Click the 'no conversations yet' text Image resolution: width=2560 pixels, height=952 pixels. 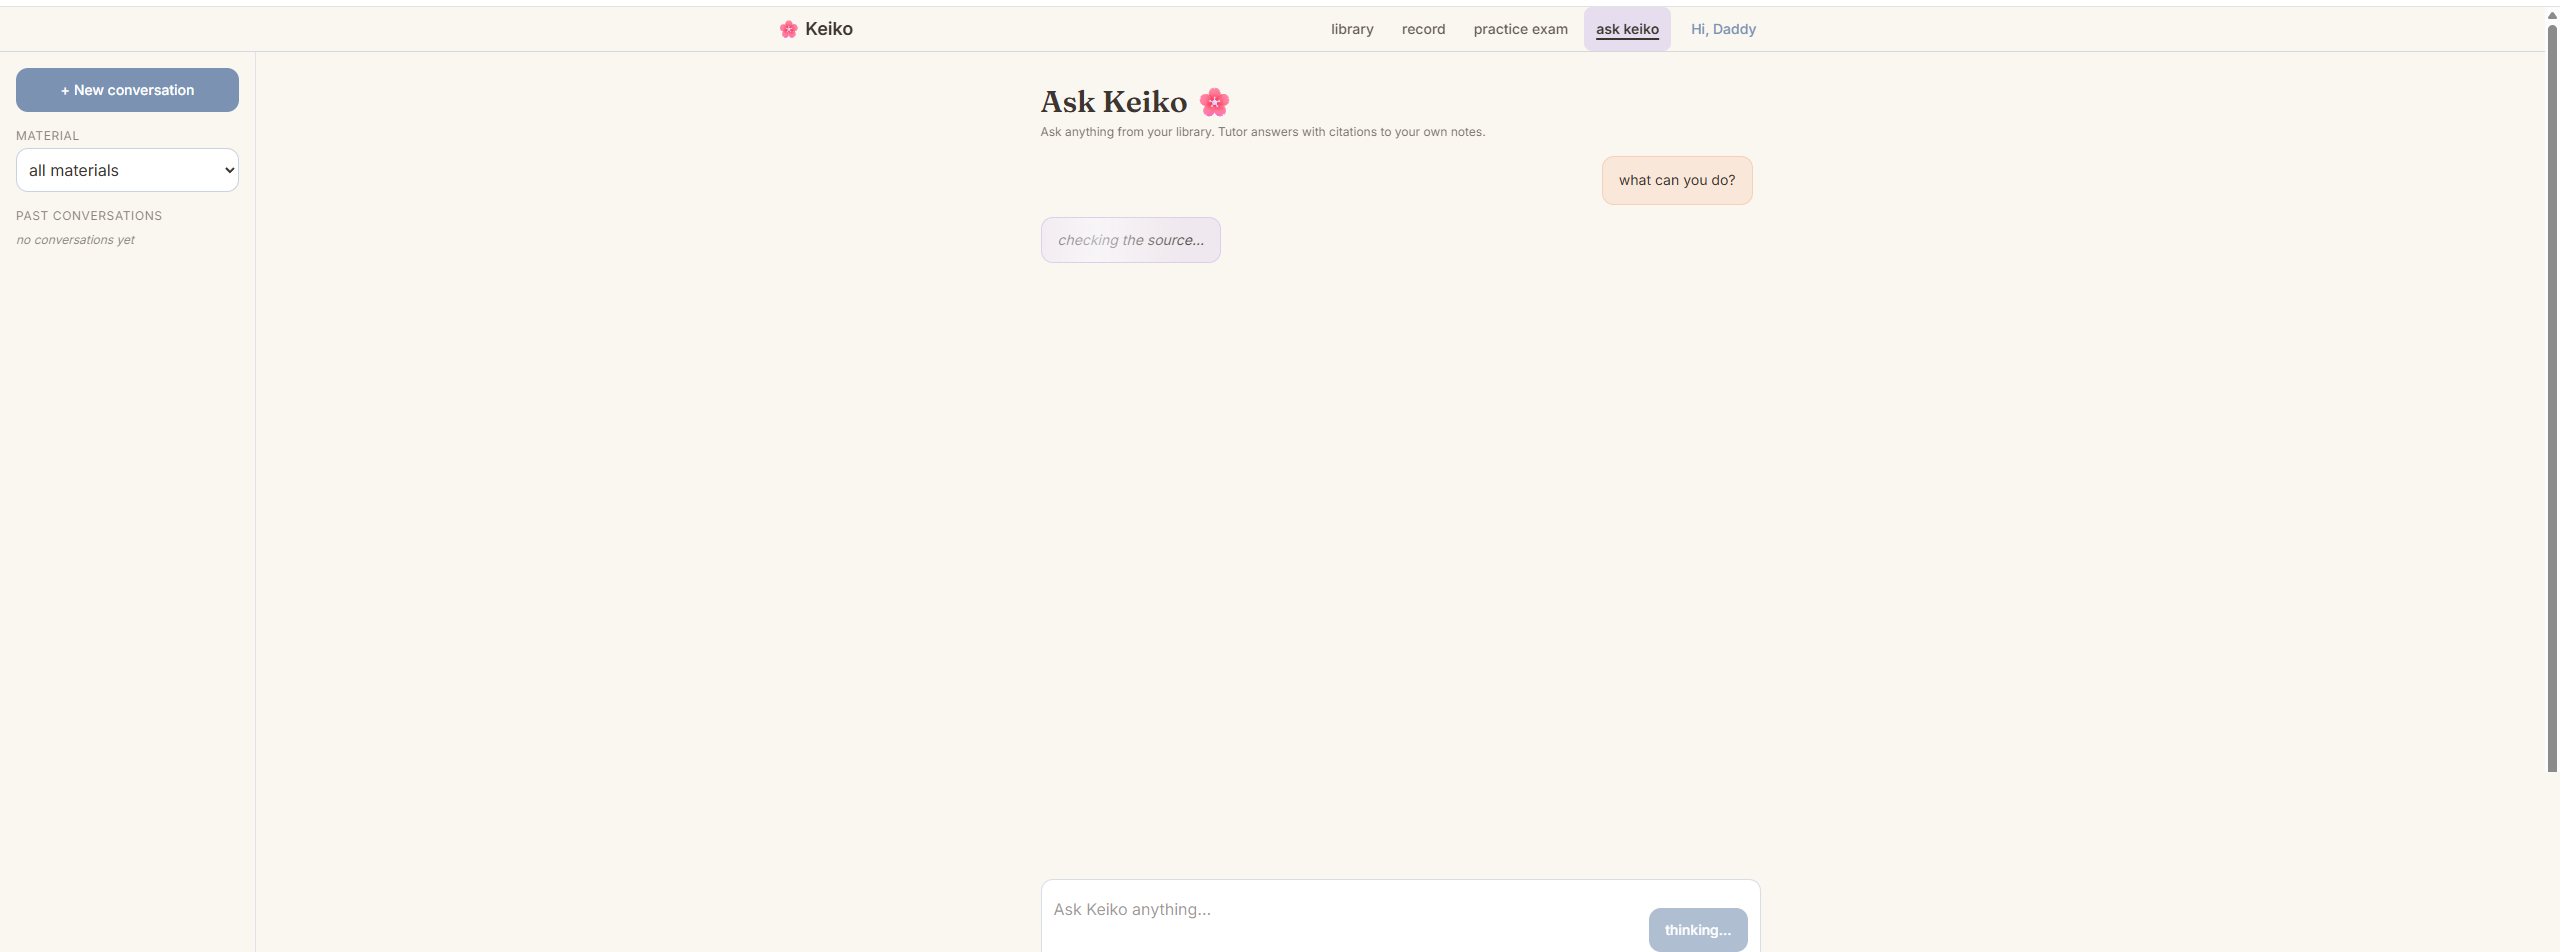pyautogui.click(x=75, y=240)
